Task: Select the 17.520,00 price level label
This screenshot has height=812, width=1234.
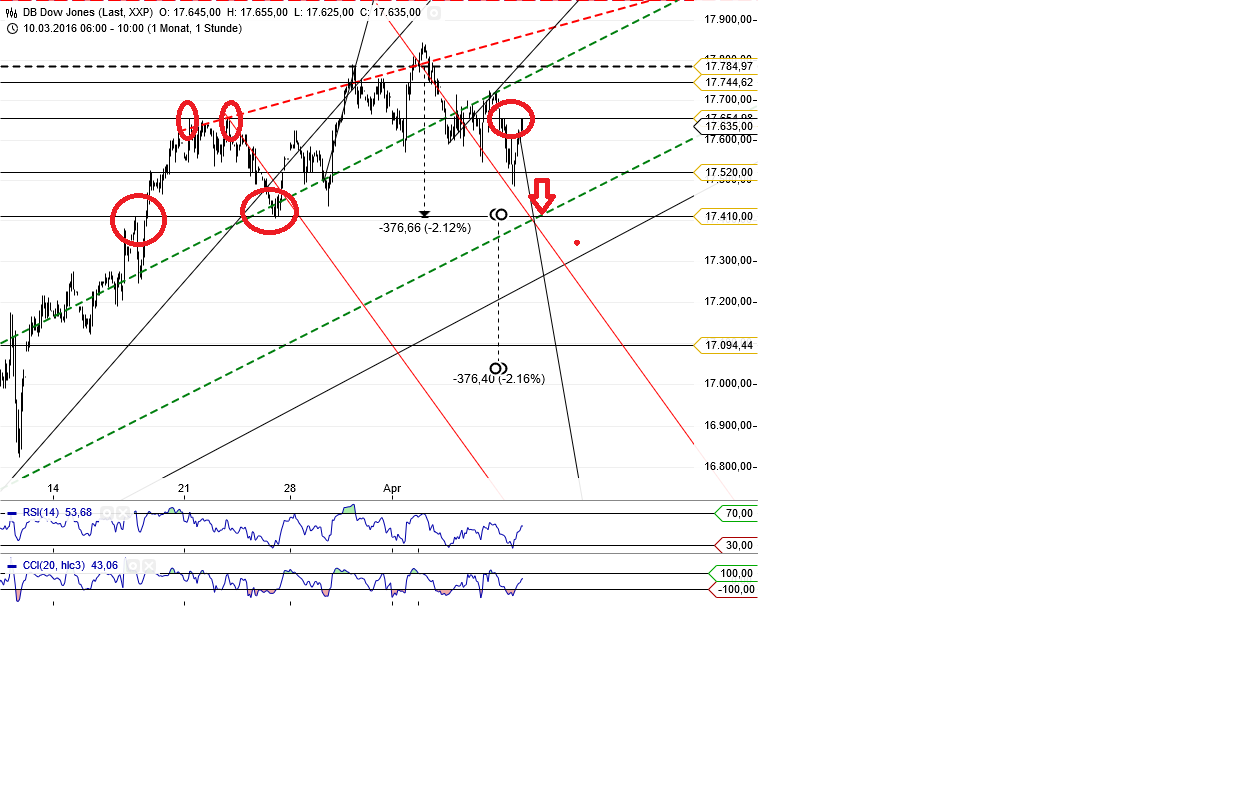Action: pyautogui.click(x=726, y=172)
